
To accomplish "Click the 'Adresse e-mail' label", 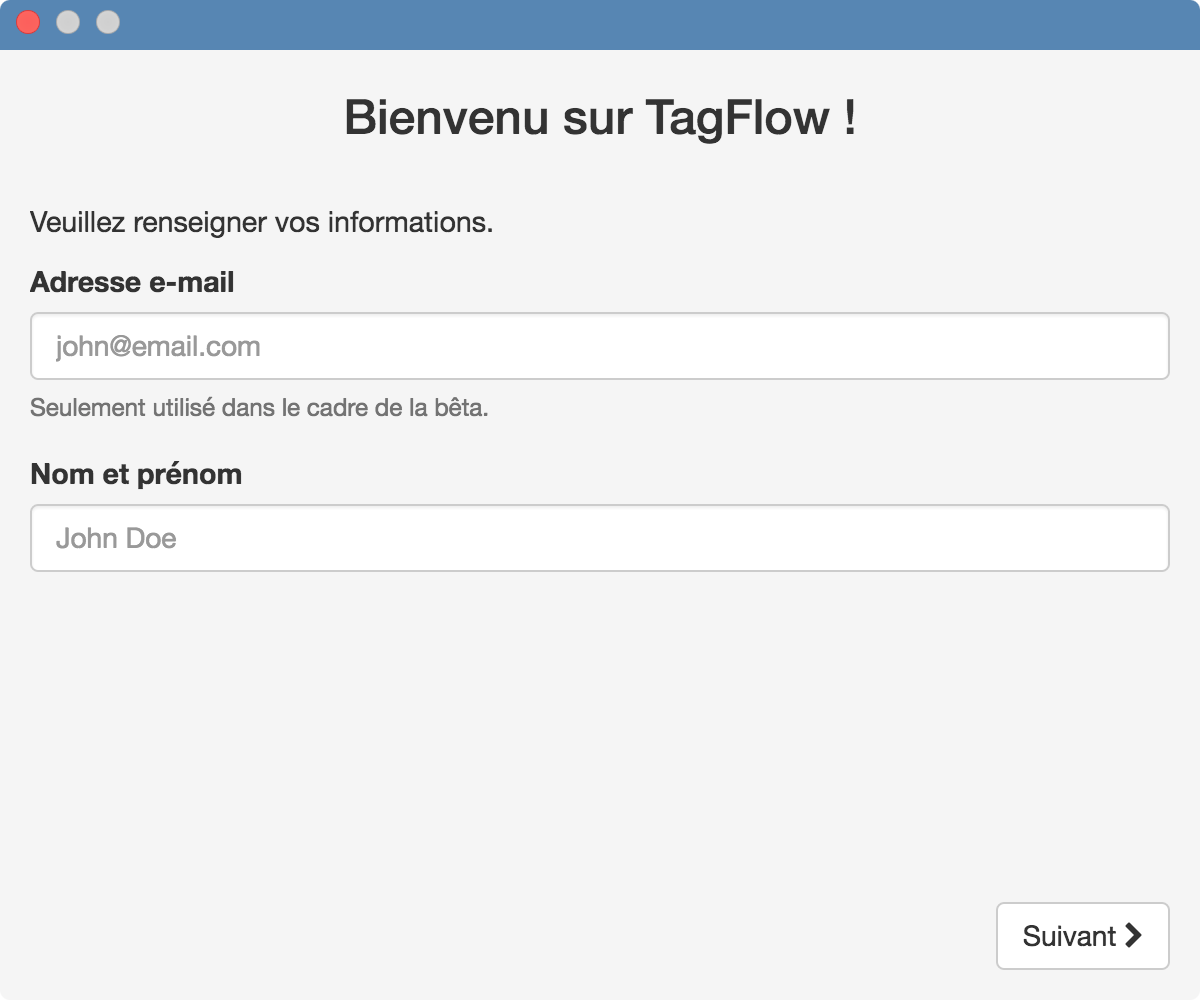I will 132,282.
